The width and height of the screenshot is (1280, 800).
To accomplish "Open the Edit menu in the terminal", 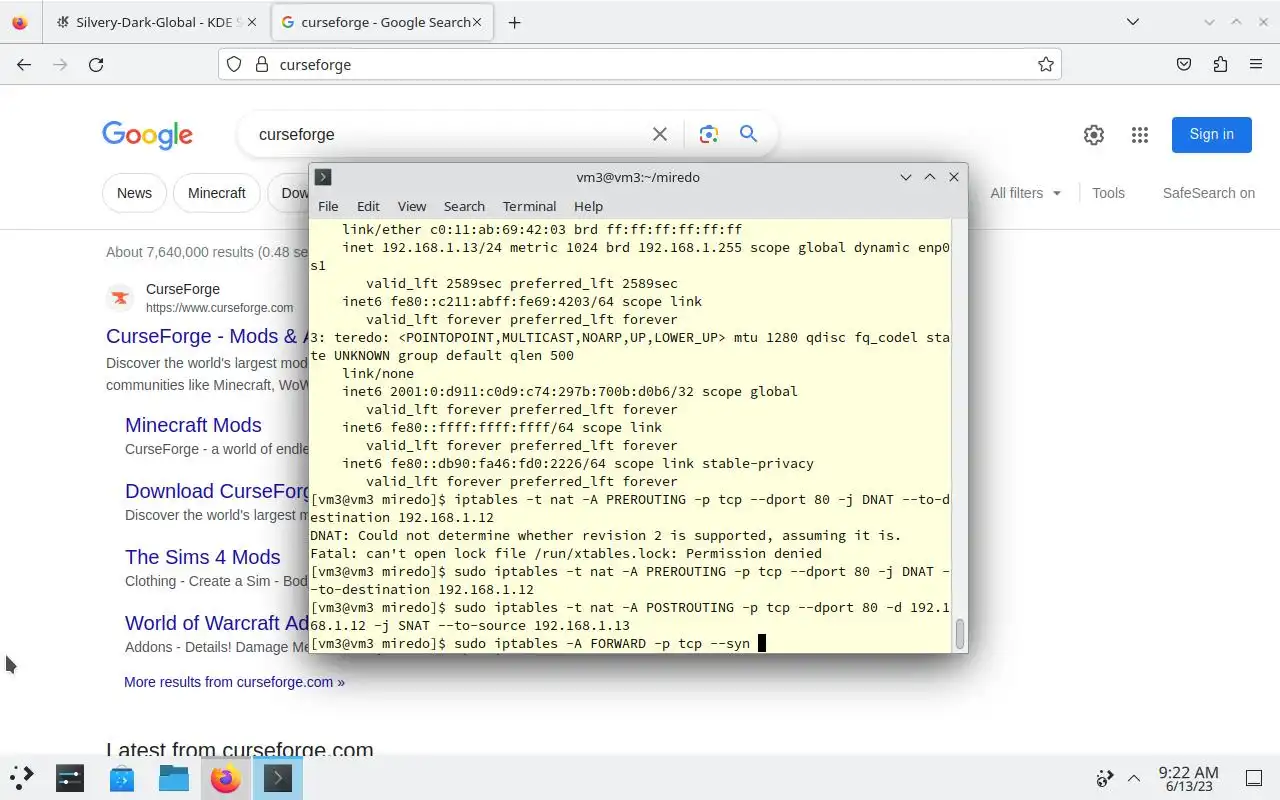I will (x=368, y=206).
